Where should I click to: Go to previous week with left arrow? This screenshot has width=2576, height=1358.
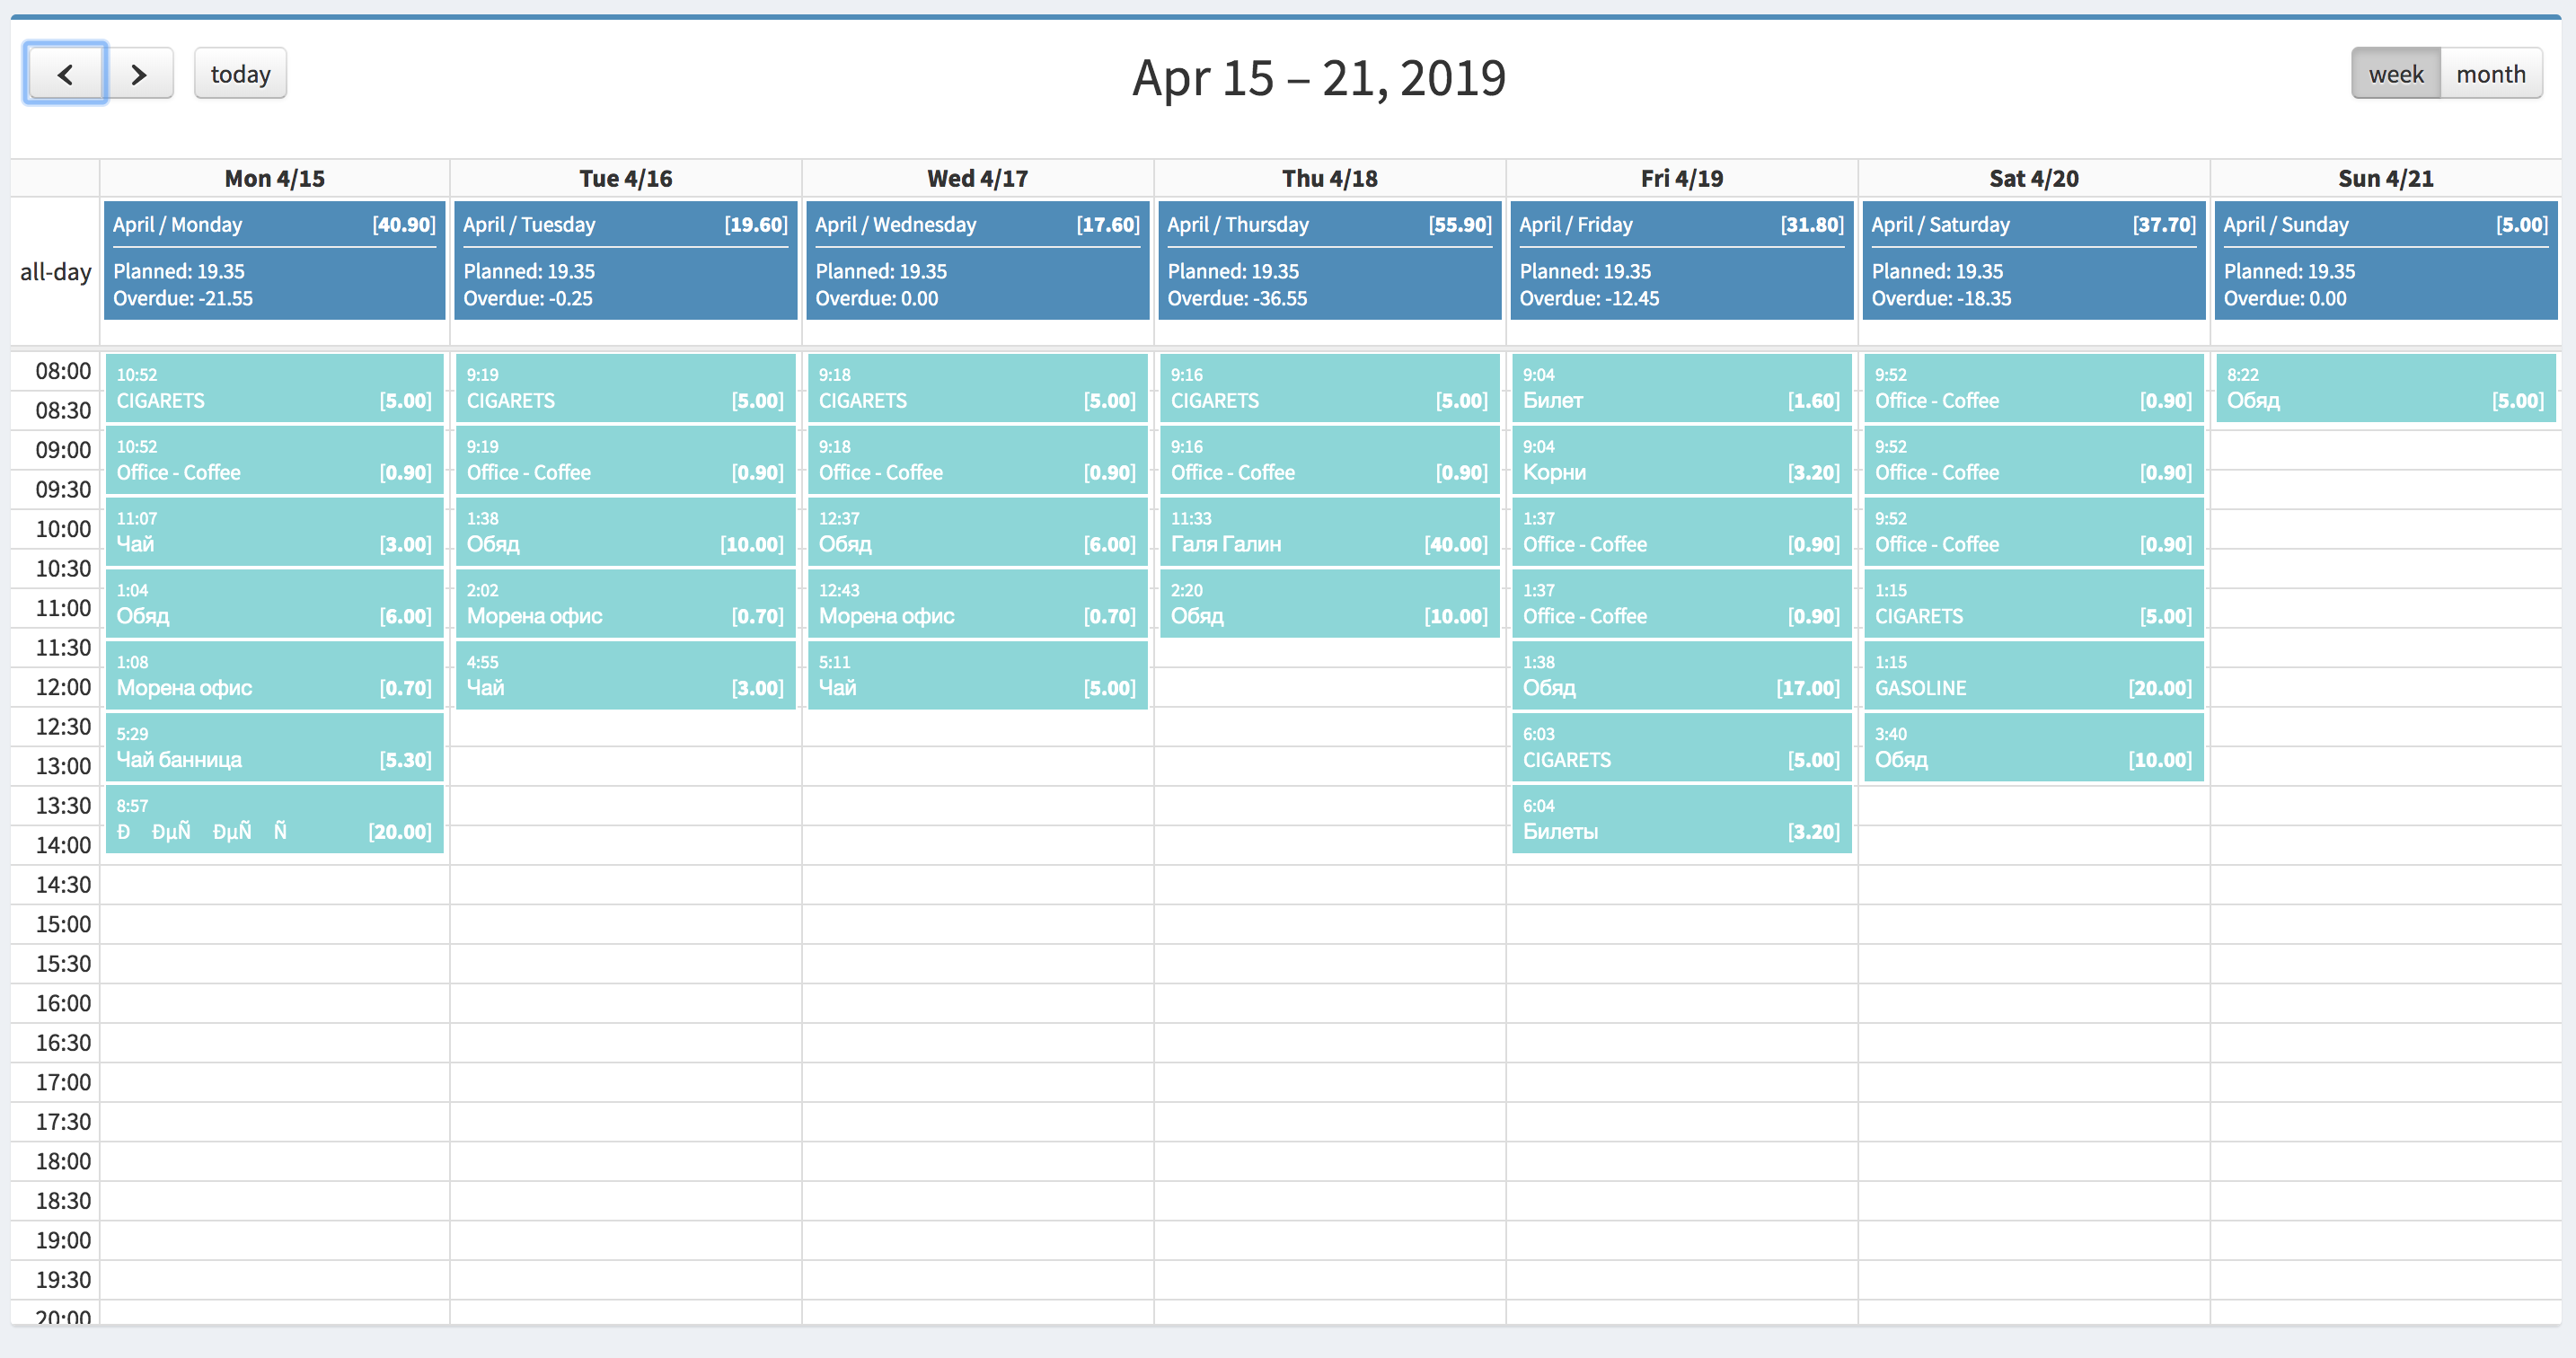[x=66, y=74]
